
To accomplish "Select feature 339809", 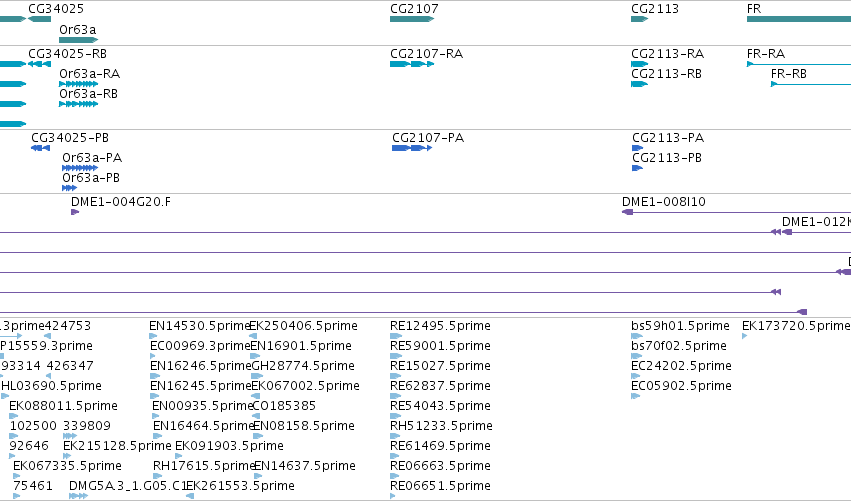I will [x=87, y=426].
